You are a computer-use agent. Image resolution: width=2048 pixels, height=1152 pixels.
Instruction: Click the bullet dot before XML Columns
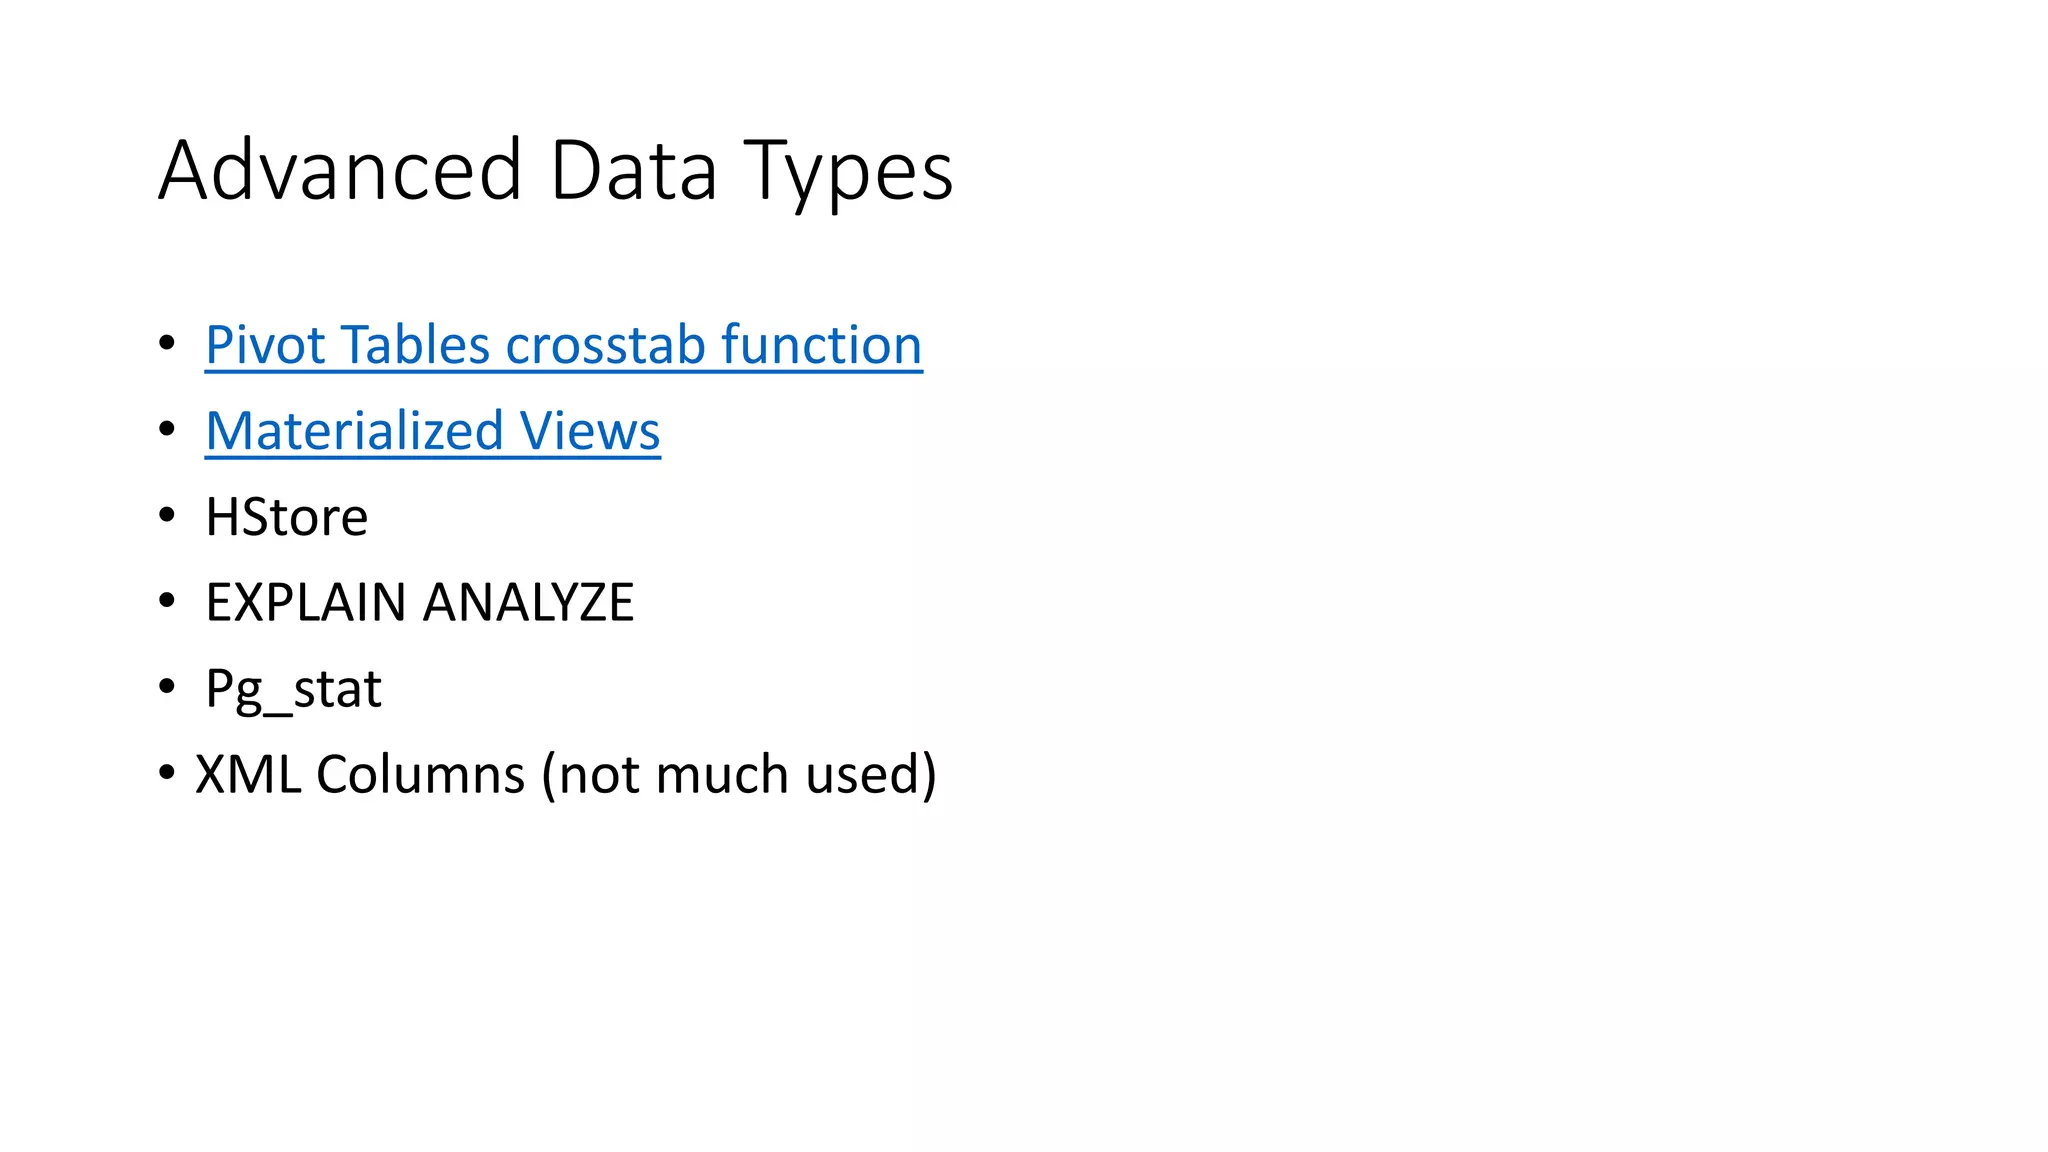pos(167,773)
